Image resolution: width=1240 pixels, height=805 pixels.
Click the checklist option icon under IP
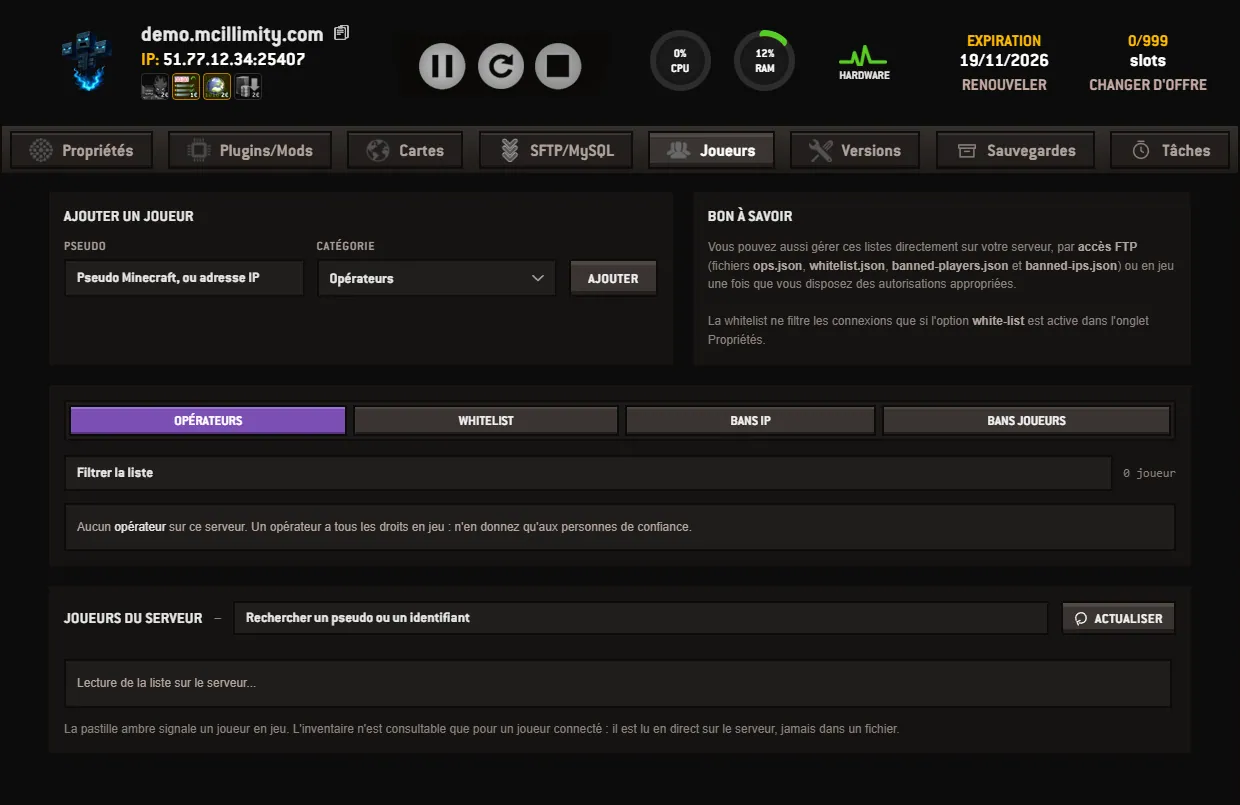[186, 87]
